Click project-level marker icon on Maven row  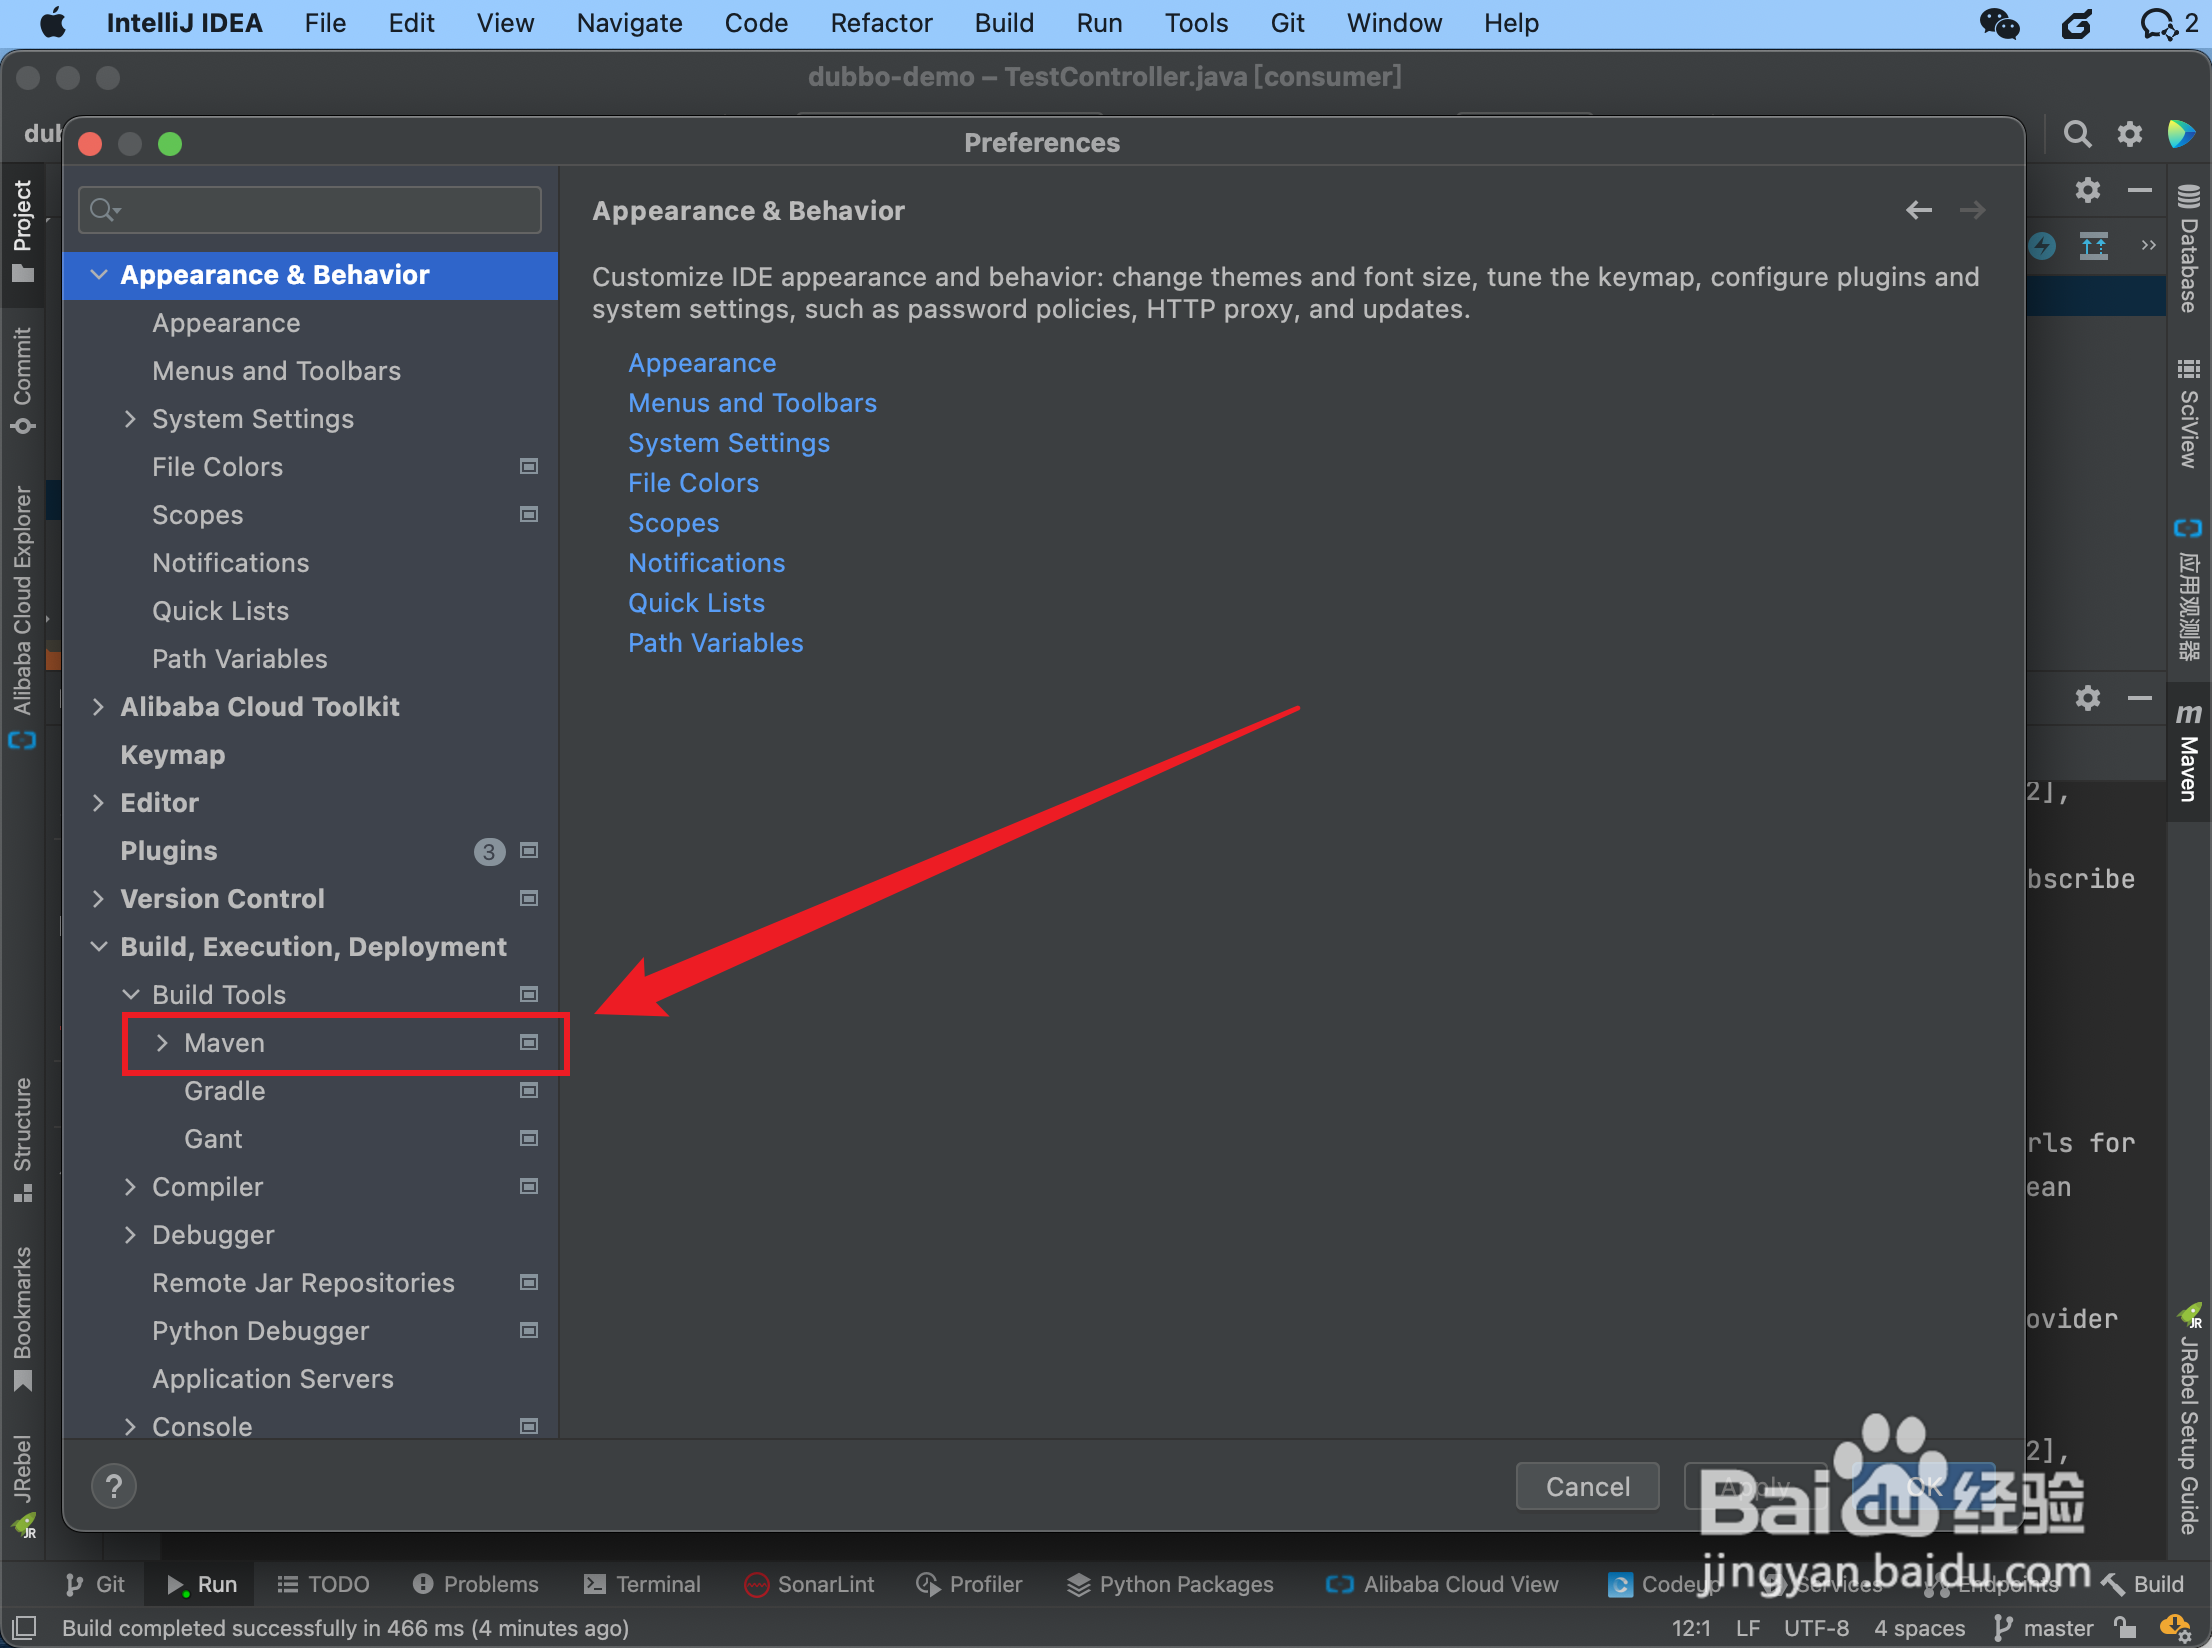coord(529,1042)
